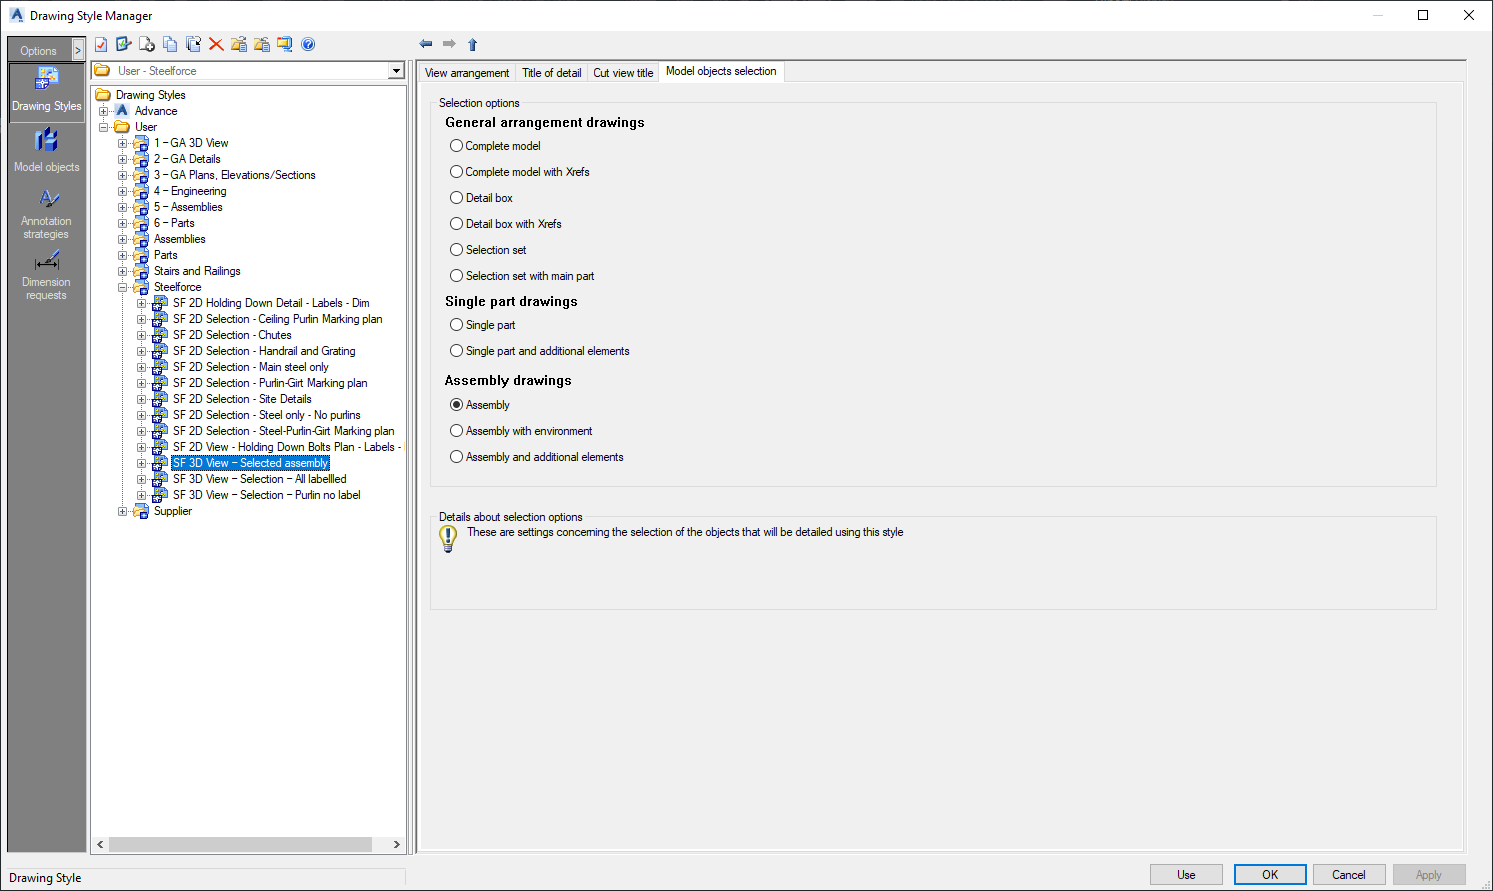Click the OK button
The height and width of the screenshot is (891, 1493).
(x=1270, y=875)
